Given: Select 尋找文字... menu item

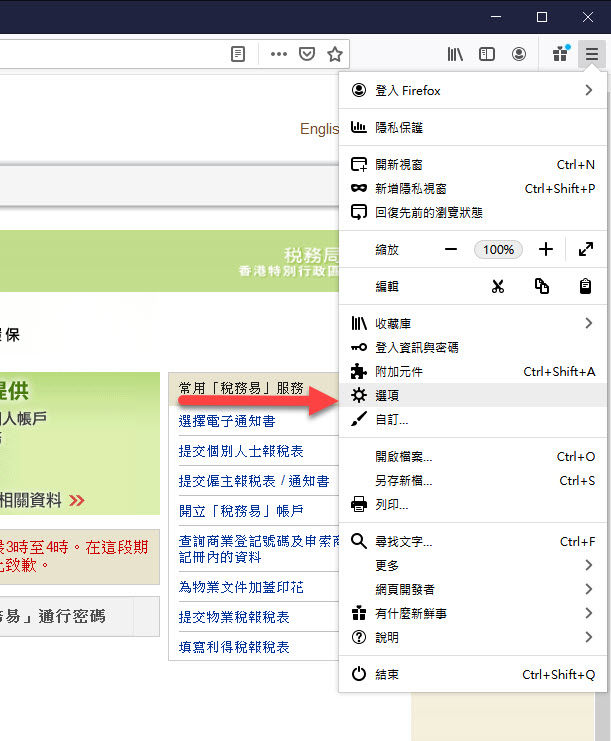Looking at the screenshot, I should click(x=473, y=542).
